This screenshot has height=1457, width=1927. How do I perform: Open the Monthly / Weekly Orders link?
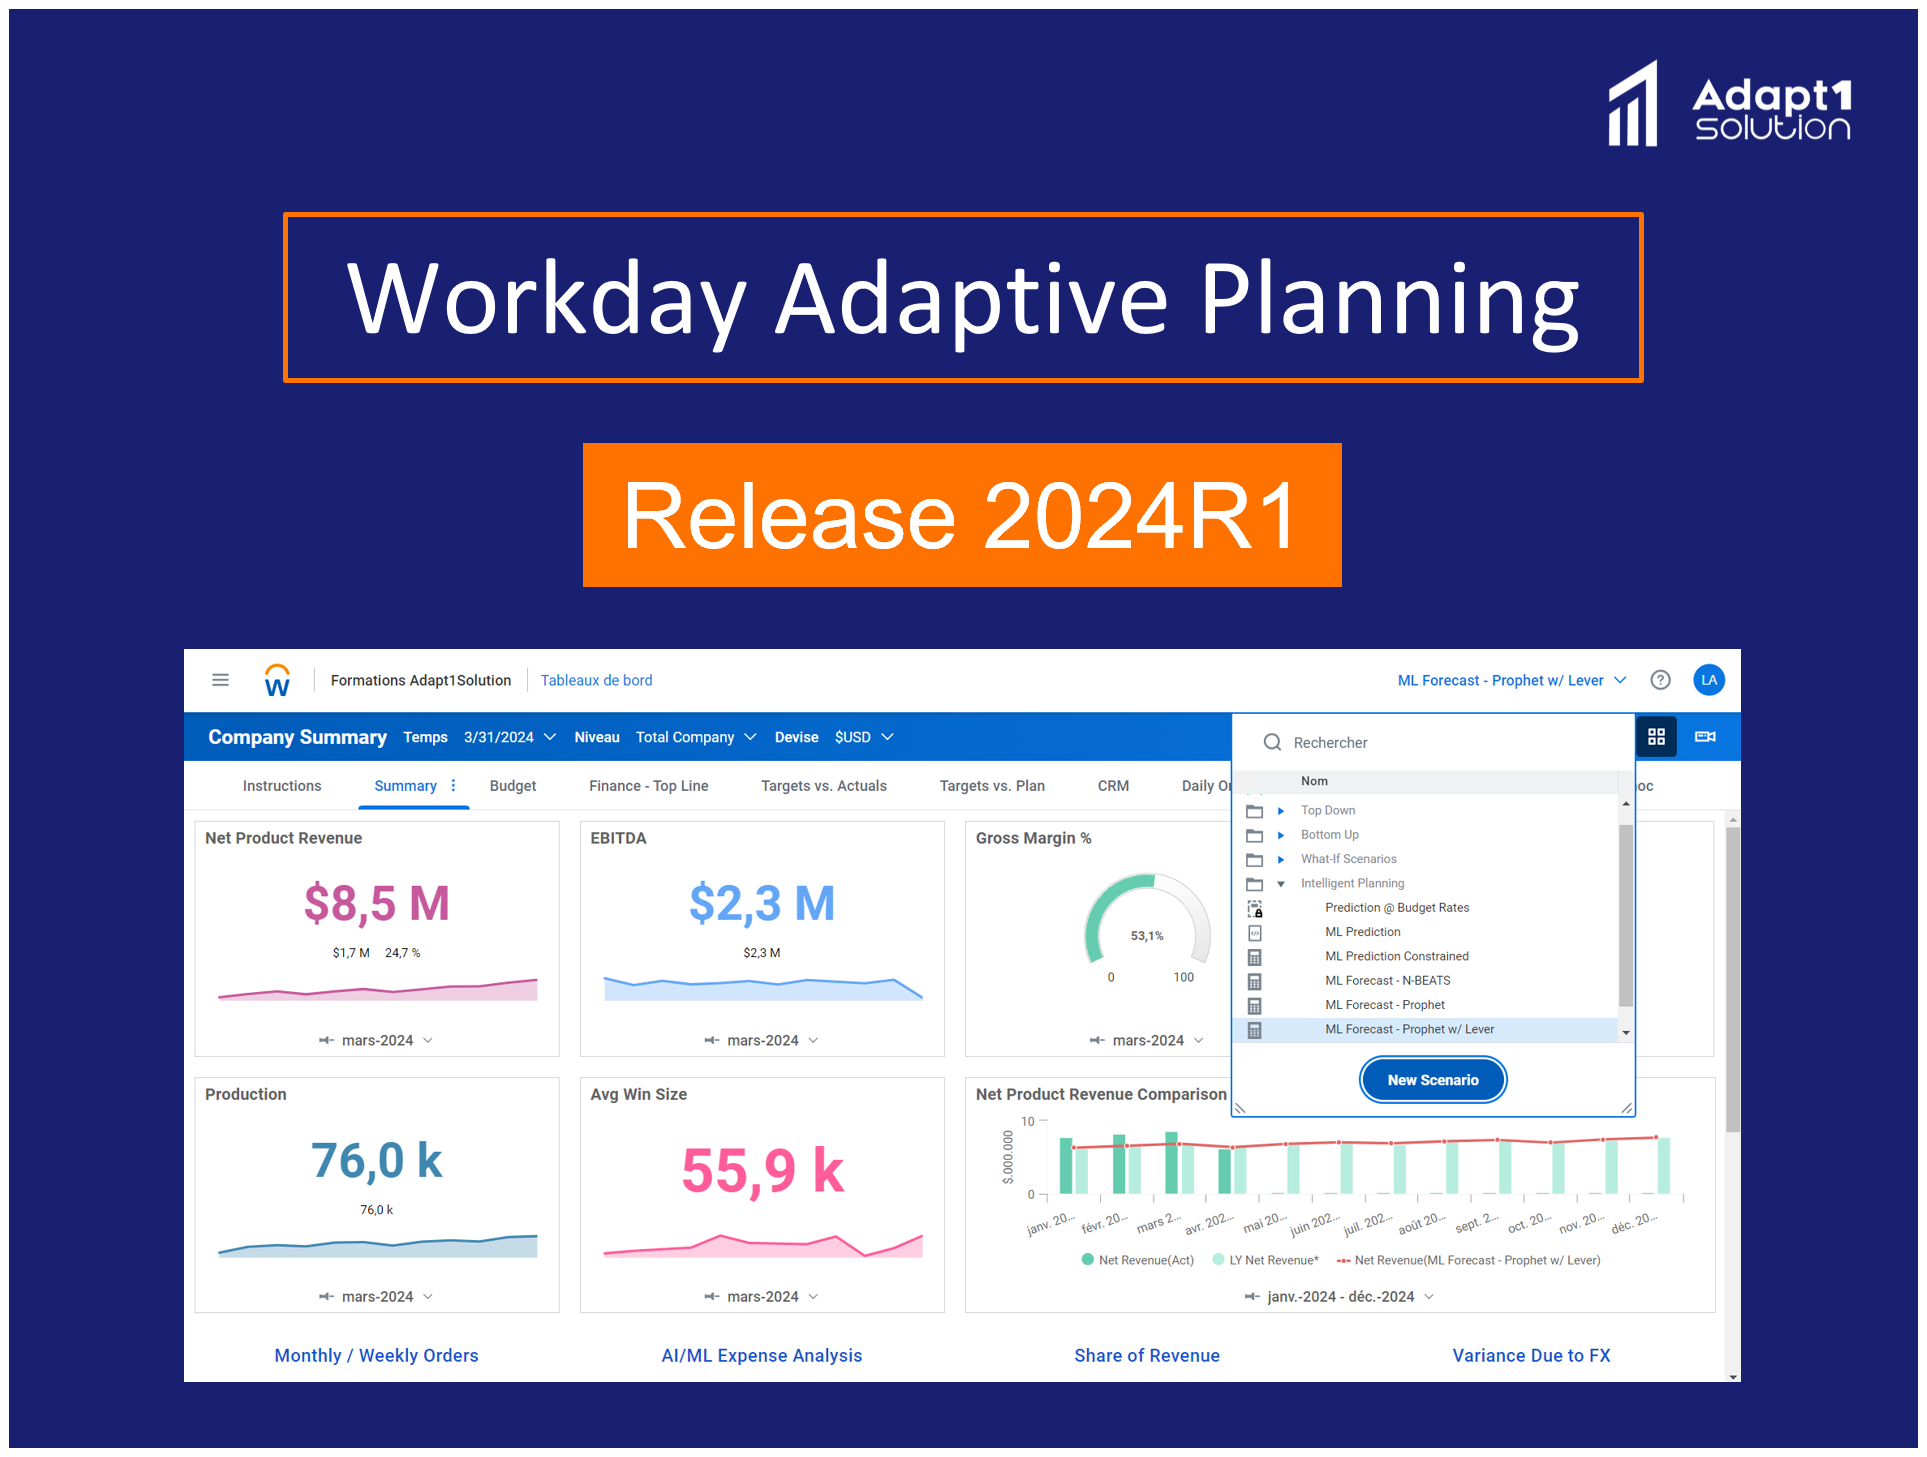coord(377,1355)
